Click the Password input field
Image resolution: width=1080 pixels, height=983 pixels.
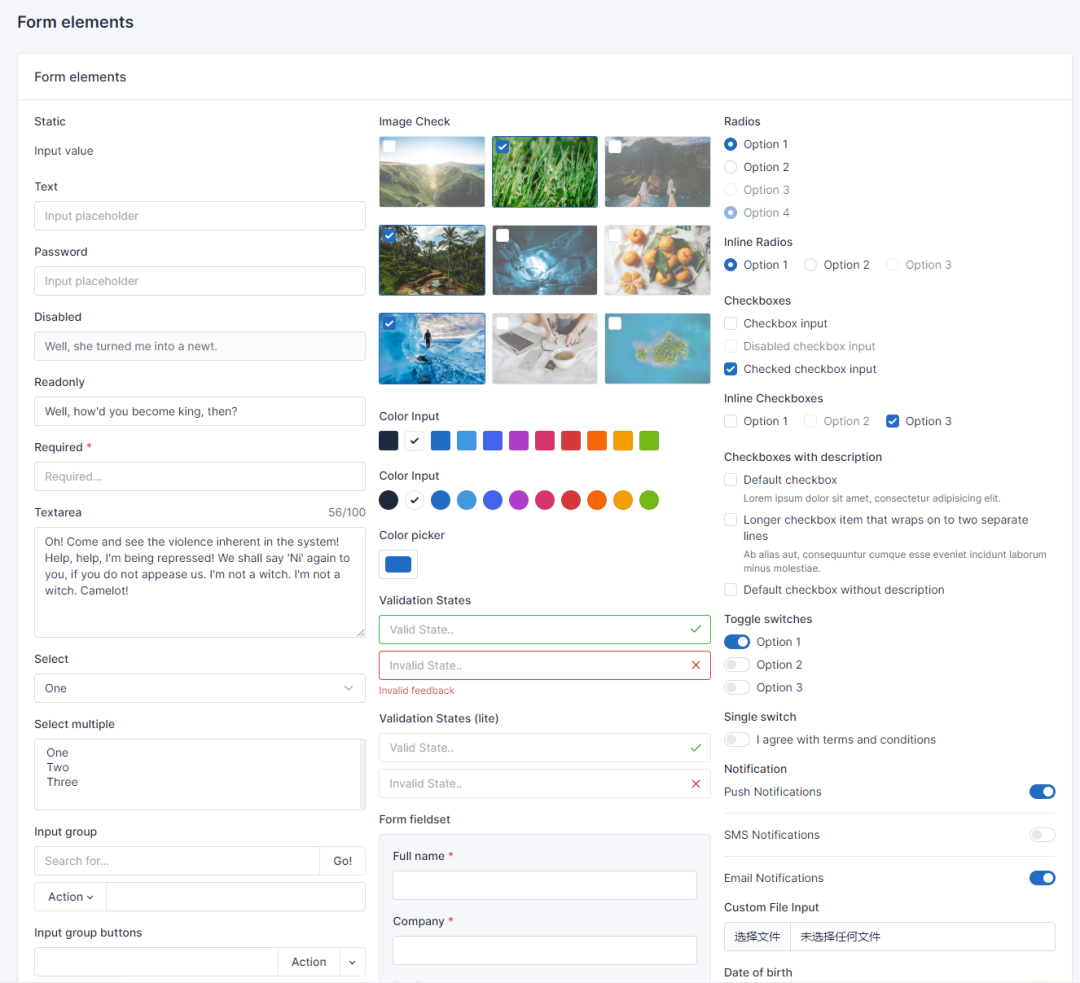(x=200, y=281)
